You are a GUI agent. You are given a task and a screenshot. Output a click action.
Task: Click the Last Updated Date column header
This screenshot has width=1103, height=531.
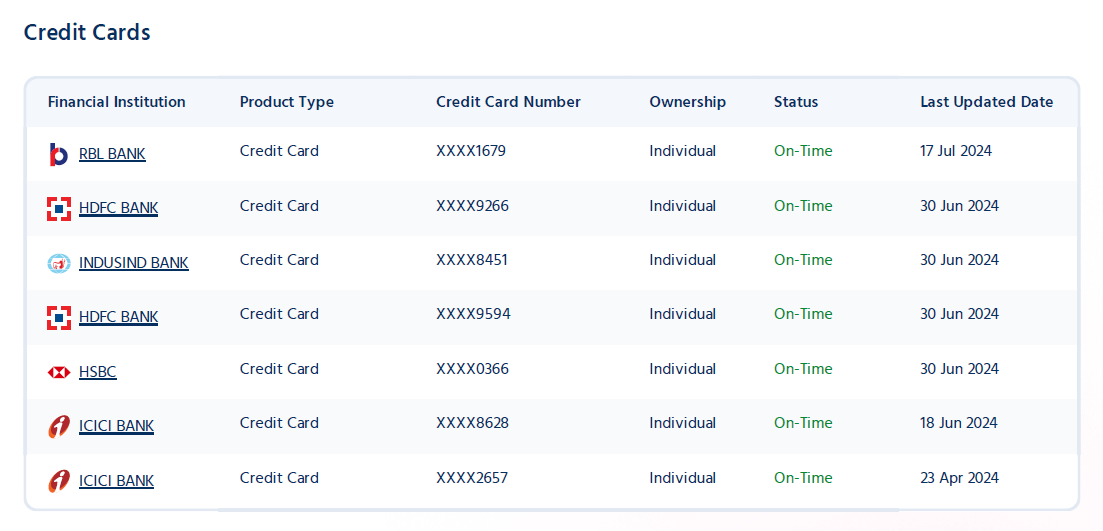987,102
